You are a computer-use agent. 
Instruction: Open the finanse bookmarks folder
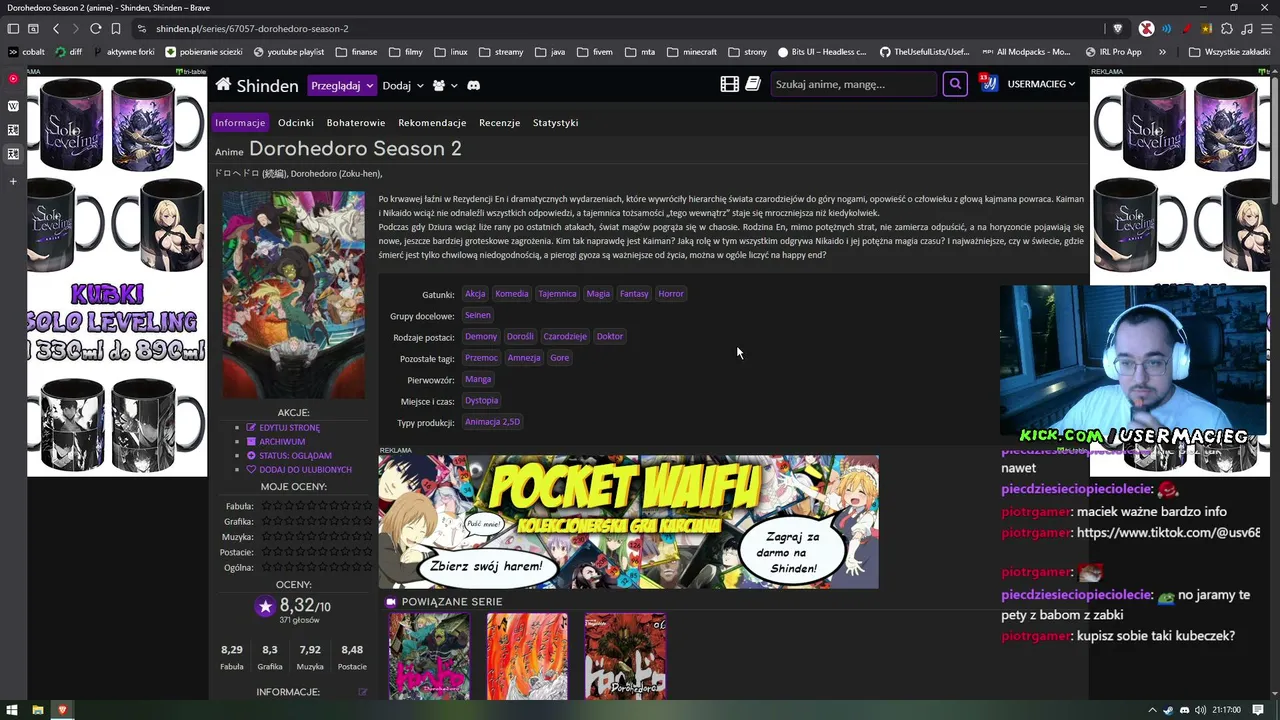click(x=357, y=52)
